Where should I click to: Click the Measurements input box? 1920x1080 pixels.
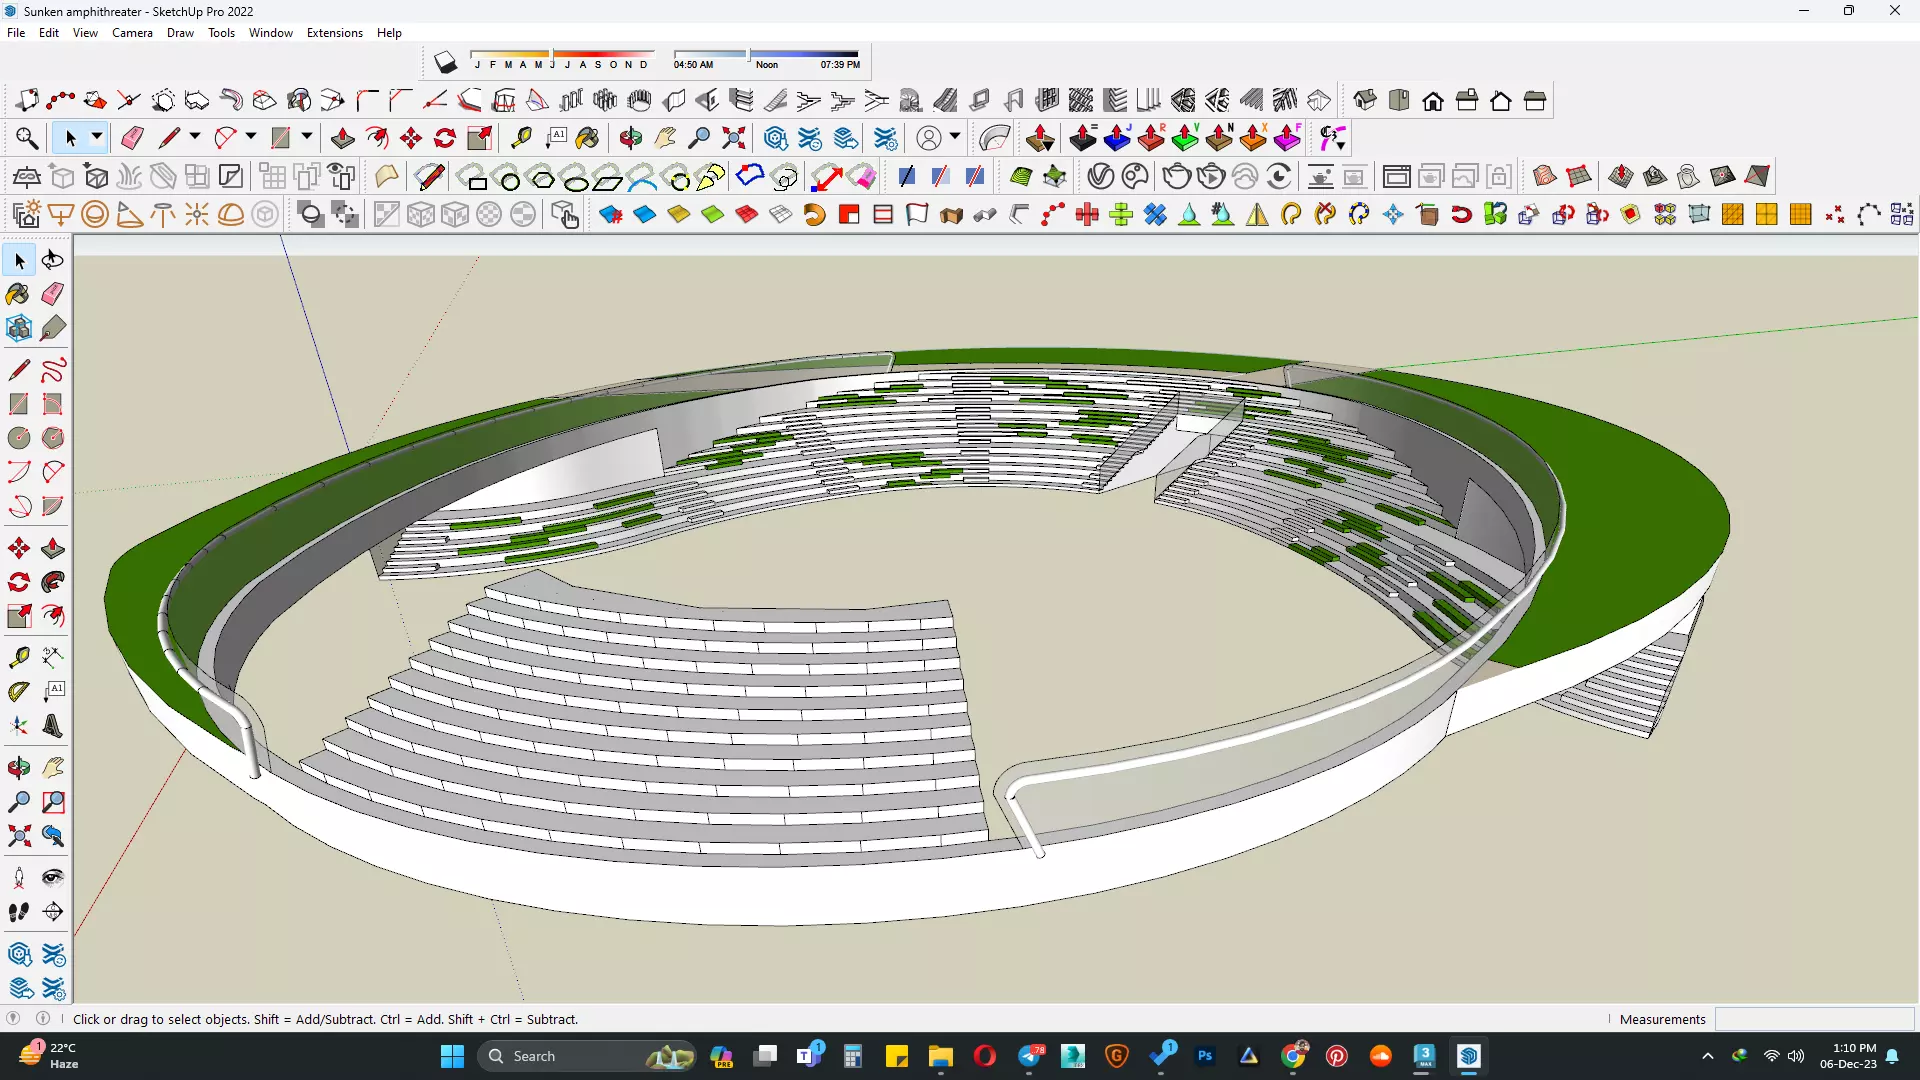pos(1813,1019)
